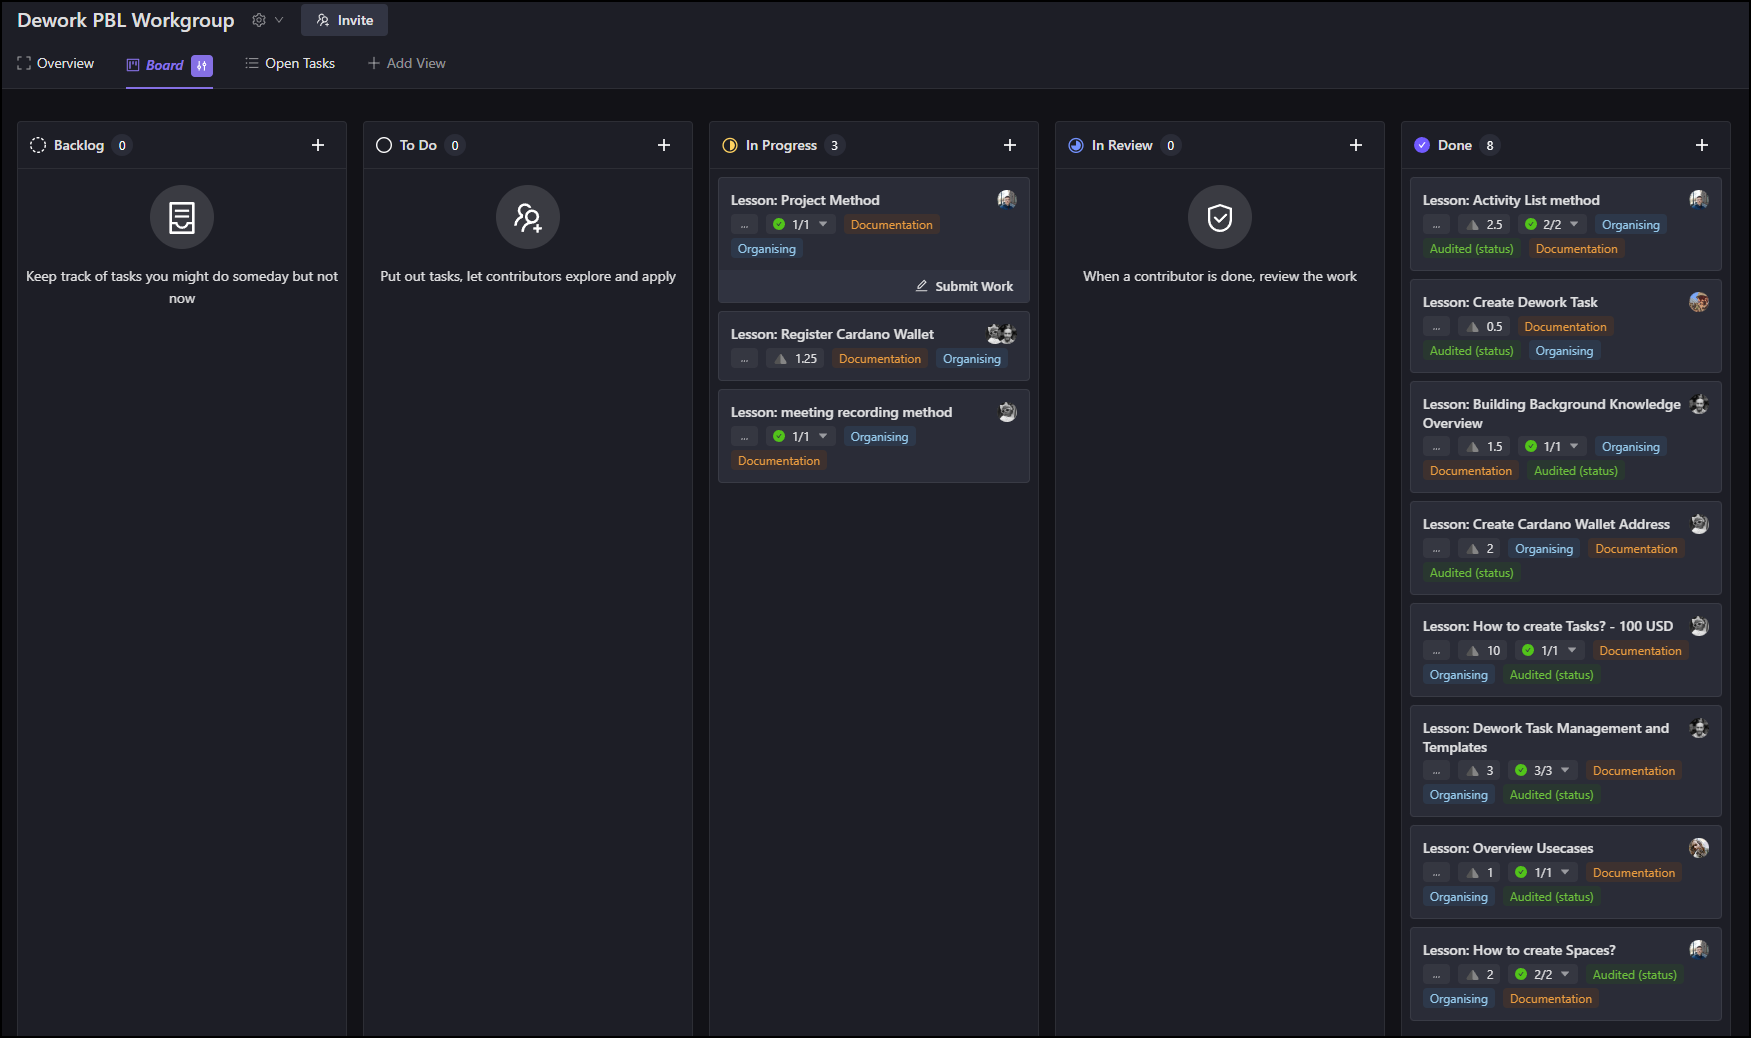Screen dimensions: 1751x1038
Task: Open the Board view filter icon
Action: (202, 65)
